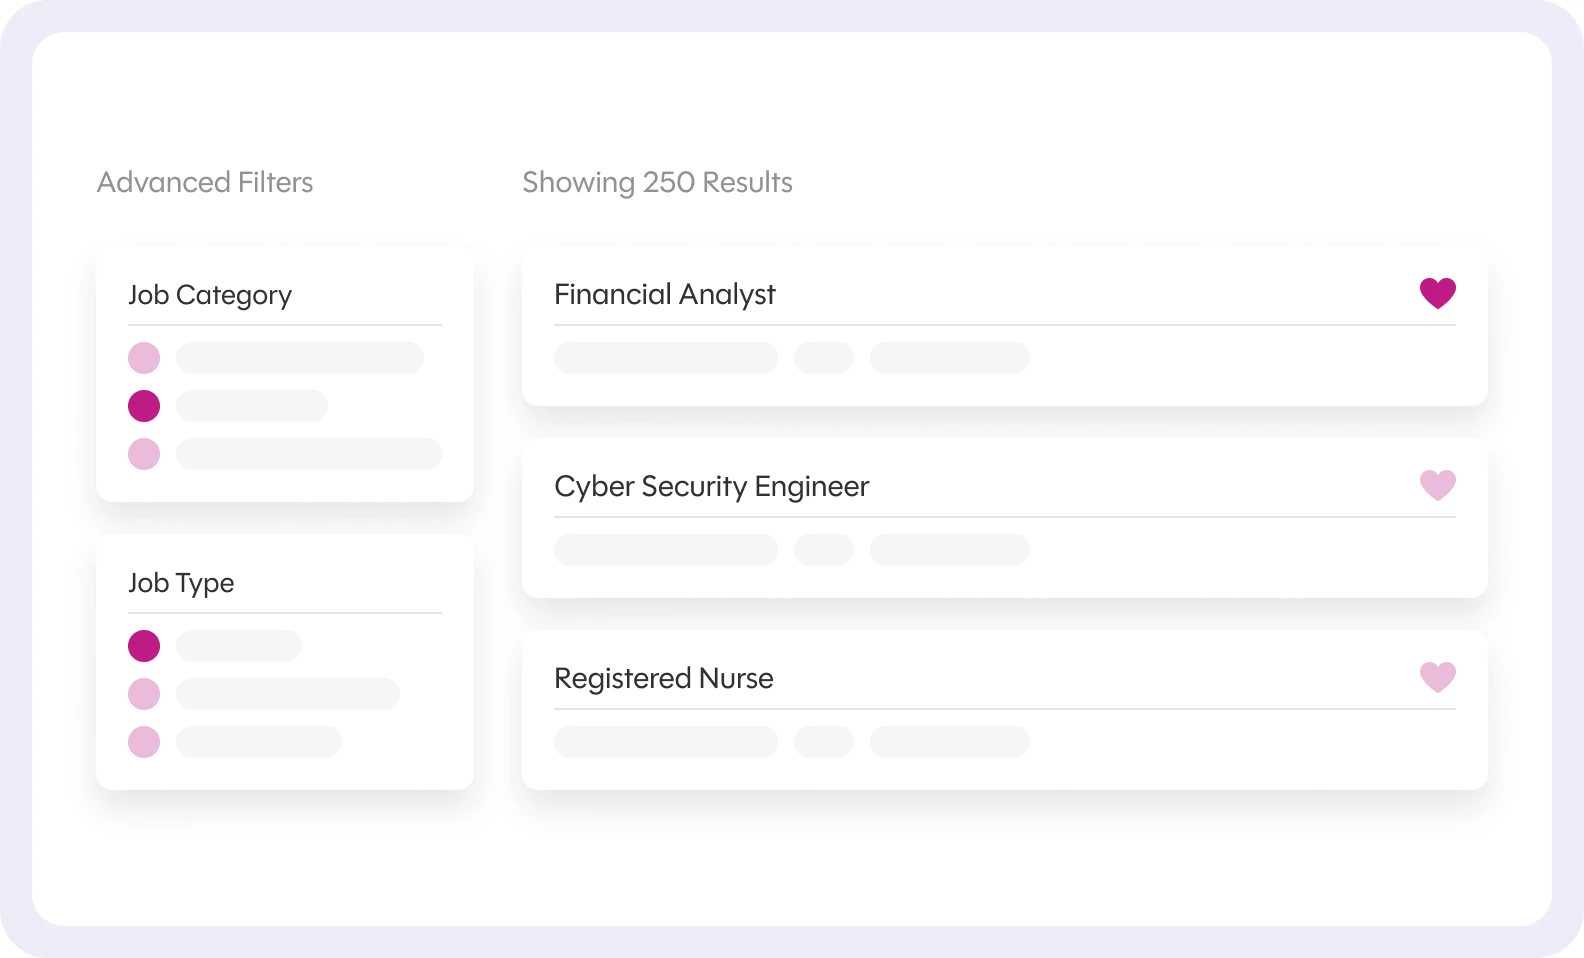Viewport: 1584px width, 958px height.
Task: Open the Financial Analyst job title
Action: pos(665,295)
